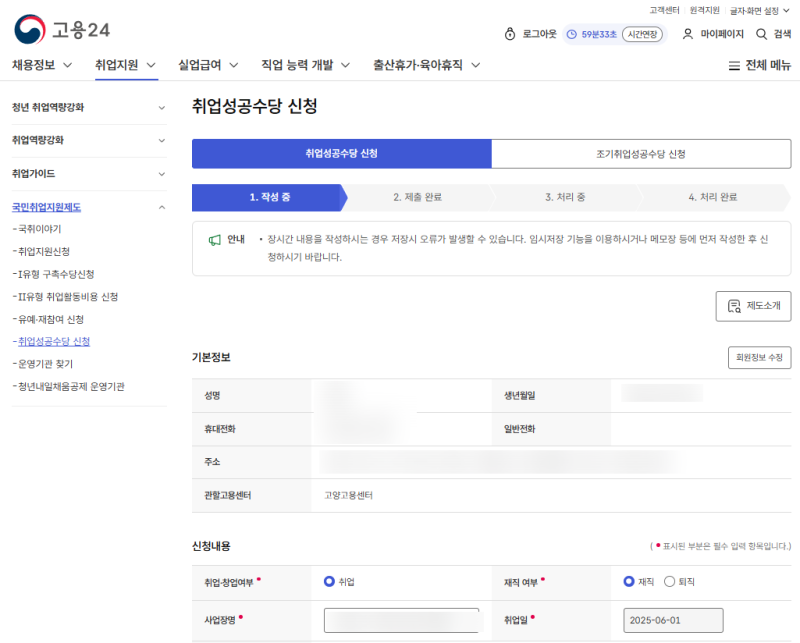The image size is (800, 643).
Task: Expand the 청년 취업역량강화 sidebar section
Action: (162, 108)
